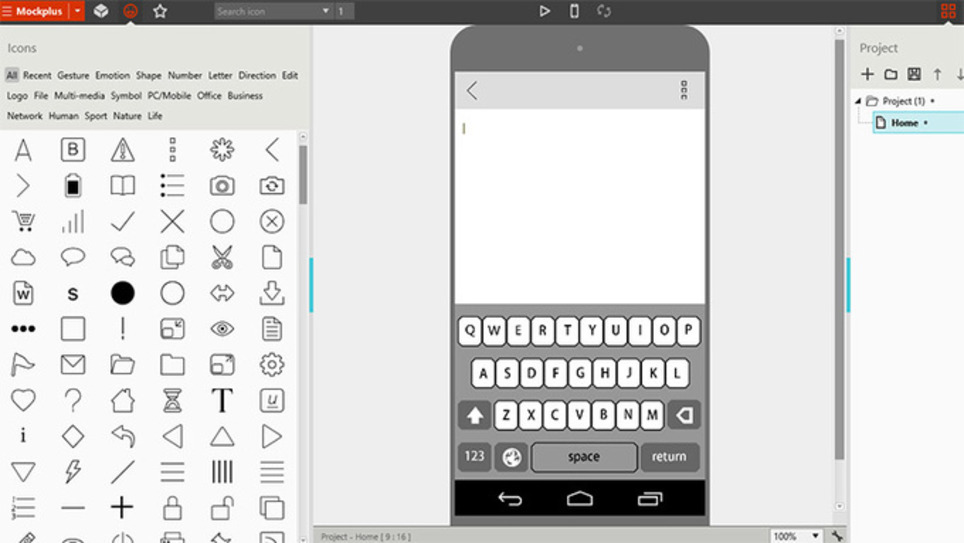
Task: Pick the camera icon
Action: (x=222, y=185)
